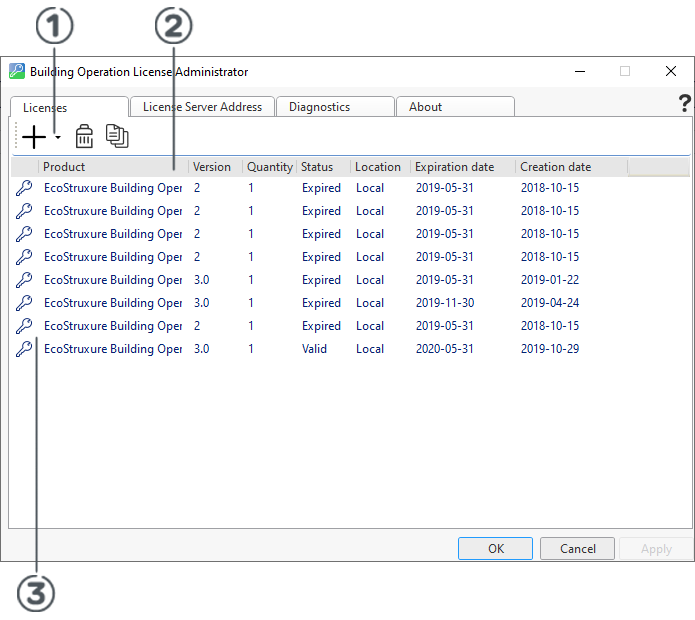Open the License Server Address tab
Screen dimensions: 695x620
(203, 107)
